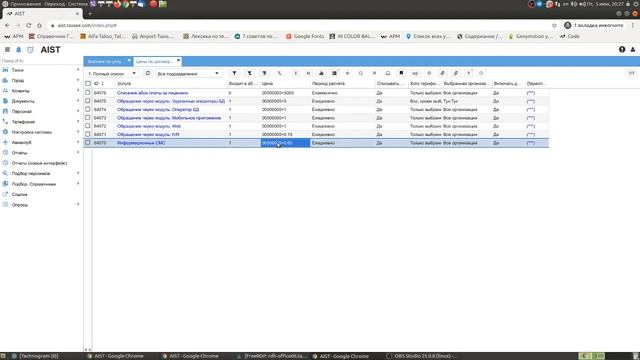Click the Телефония phone icon in sidebar
Image resolution: width=640 pixels, height=360 pixels.
coord(5,122)
